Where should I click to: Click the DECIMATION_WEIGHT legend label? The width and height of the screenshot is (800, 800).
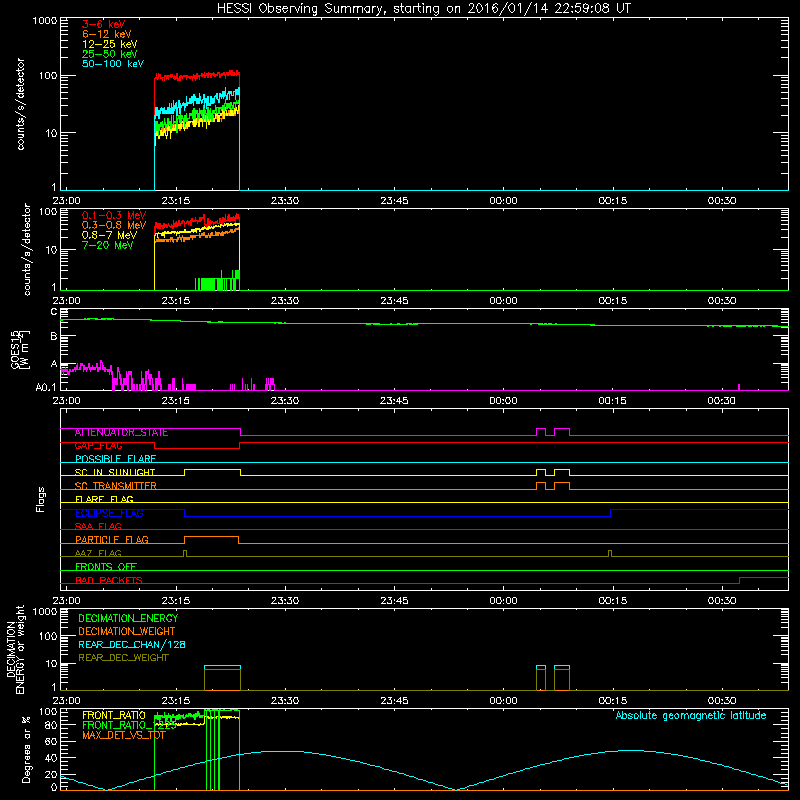(127, 632)
